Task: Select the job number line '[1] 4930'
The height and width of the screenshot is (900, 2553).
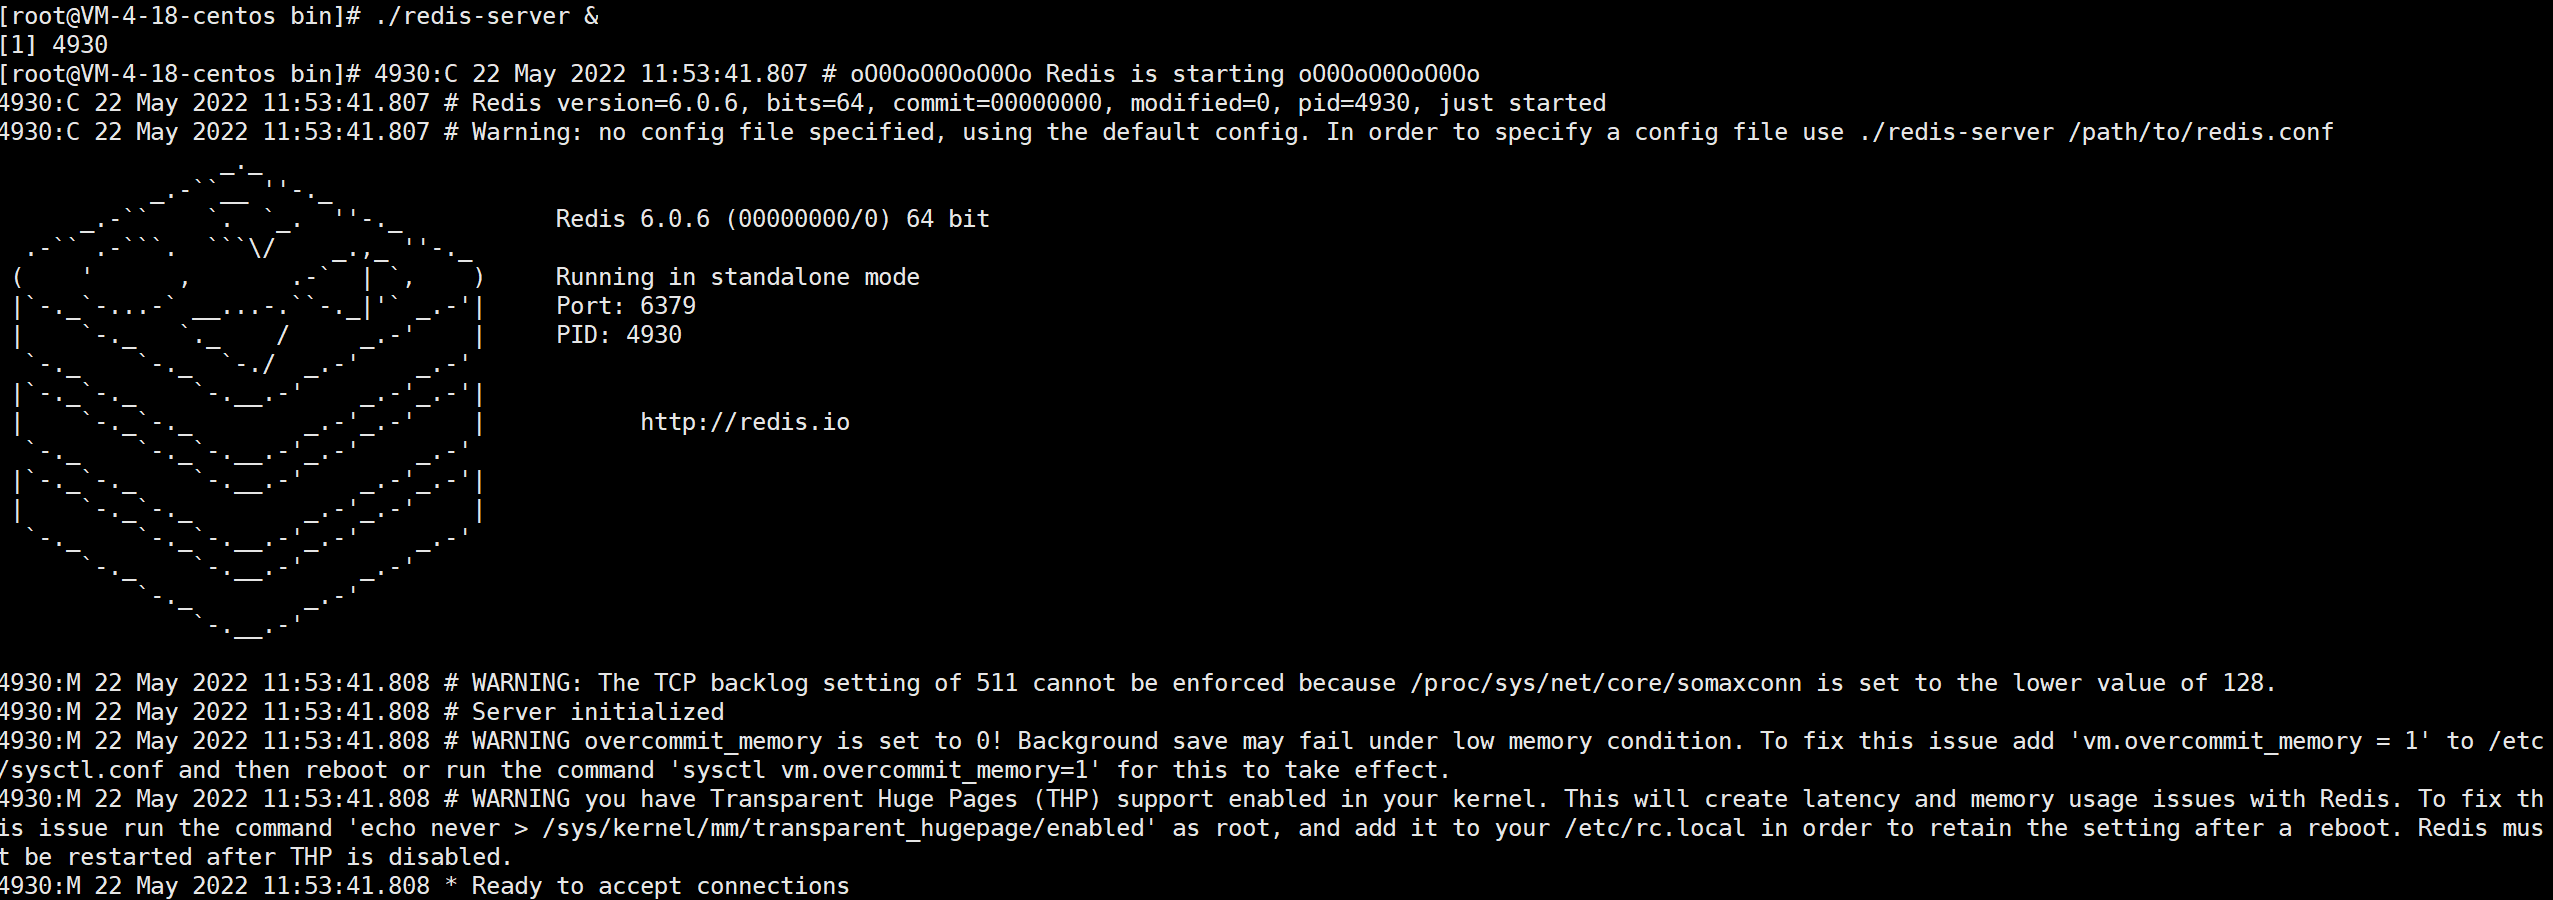Action: [x=54, y=45]
